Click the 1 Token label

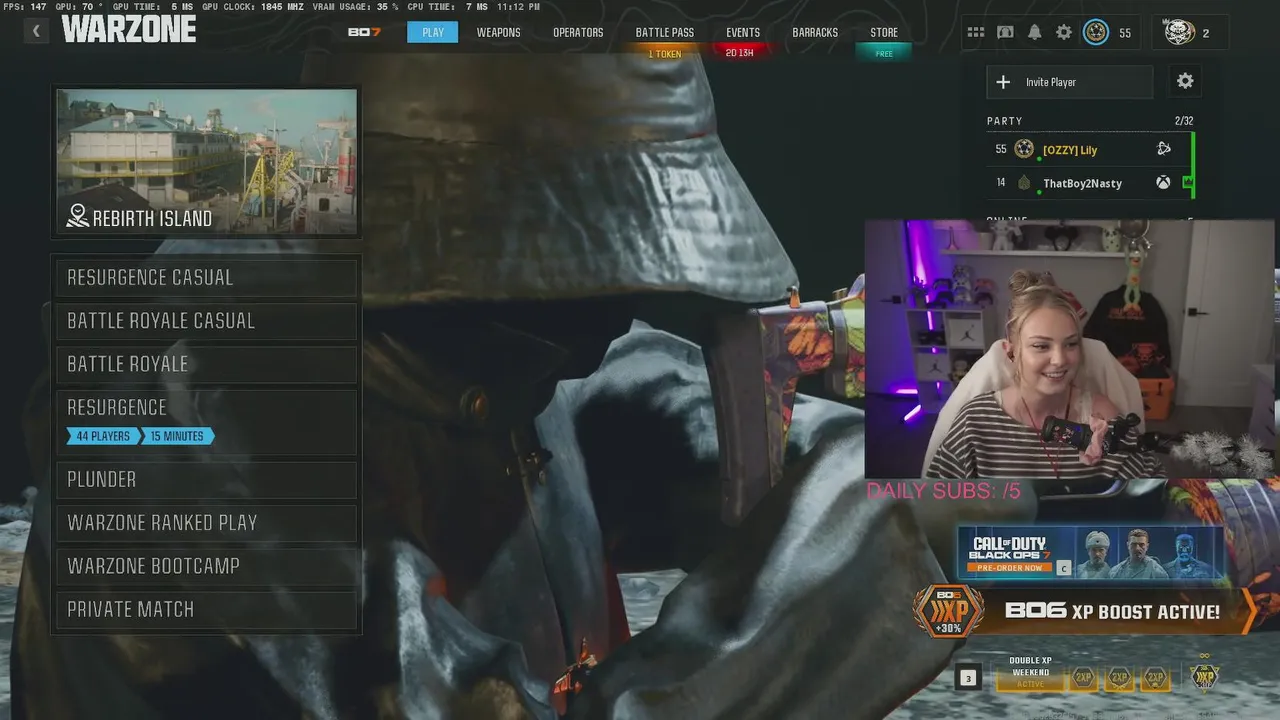665,54
